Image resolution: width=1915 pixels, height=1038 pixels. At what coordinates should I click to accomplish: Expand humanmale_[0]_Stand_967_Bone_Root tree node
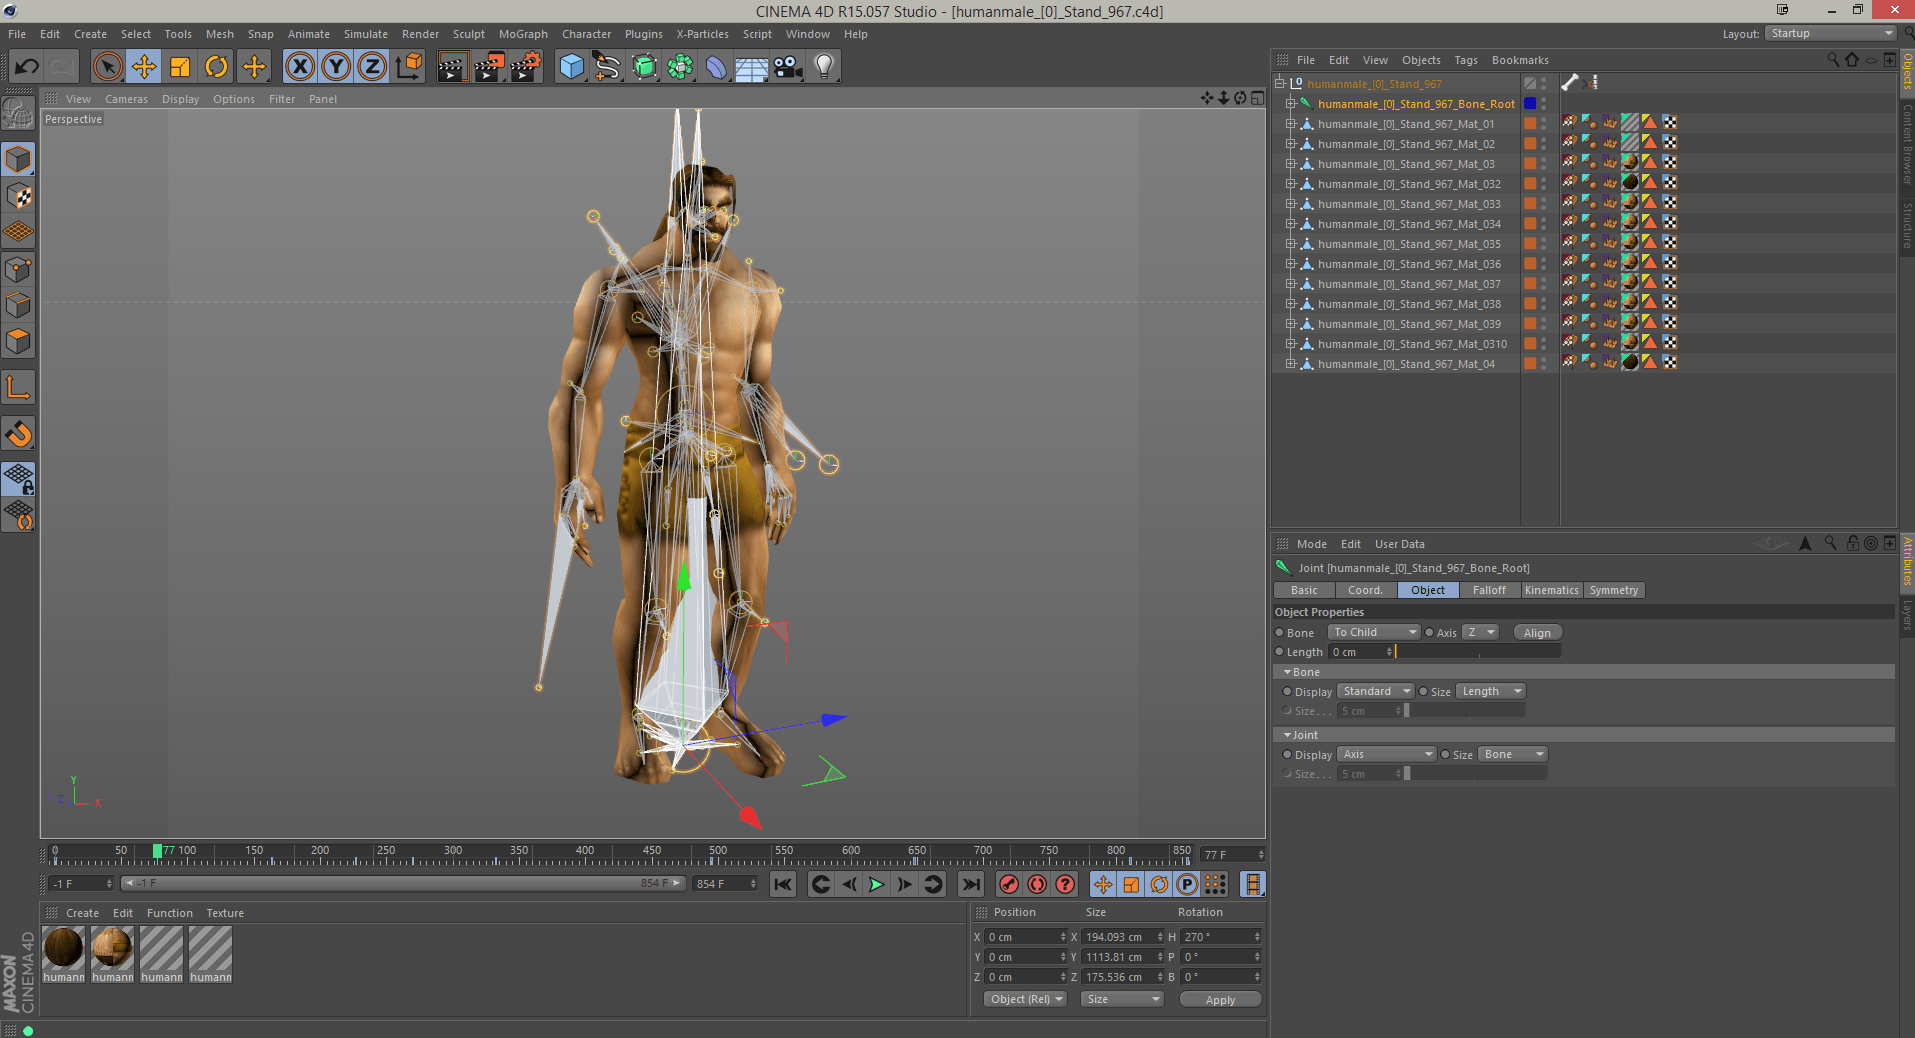coord(1291,104)
